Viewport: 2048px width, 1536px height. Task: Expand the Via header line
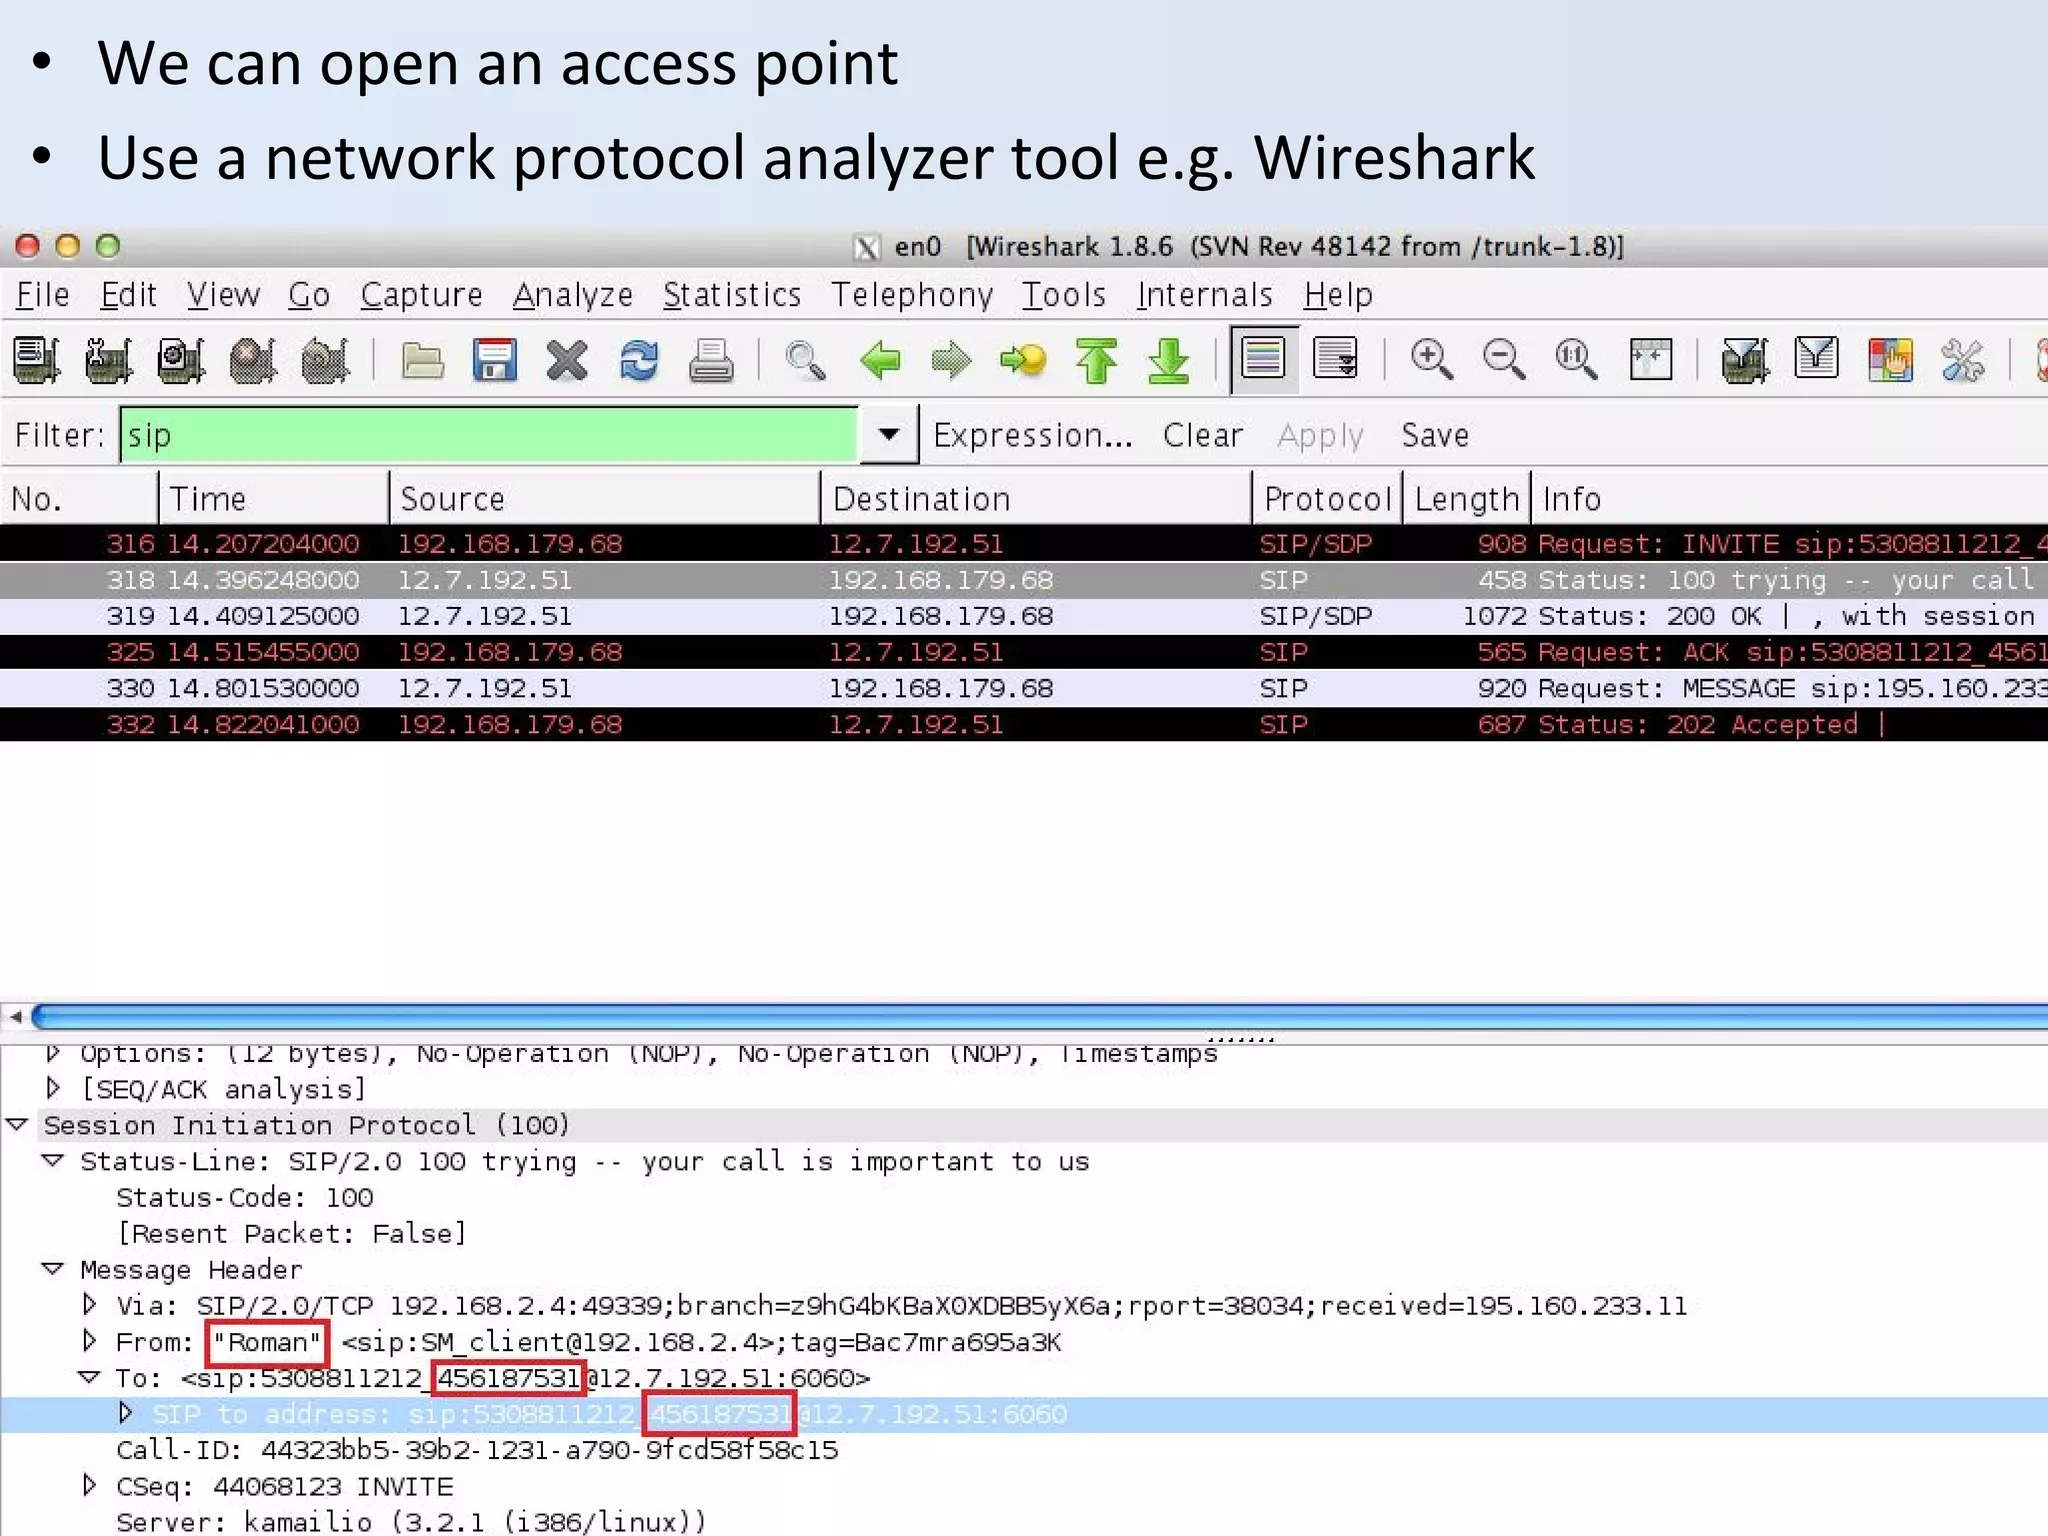[90, 1305]
